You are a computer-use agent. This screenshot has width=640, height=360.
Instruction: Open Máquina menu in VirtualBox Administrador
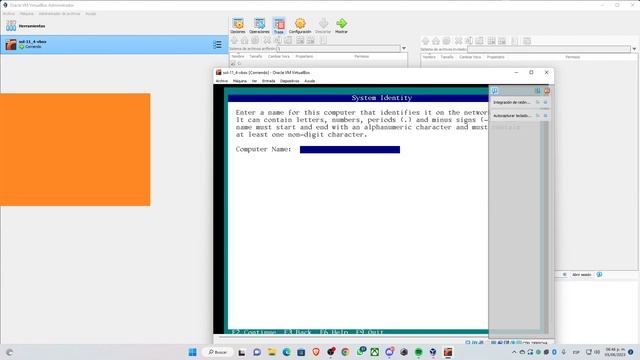pos(27,13)
